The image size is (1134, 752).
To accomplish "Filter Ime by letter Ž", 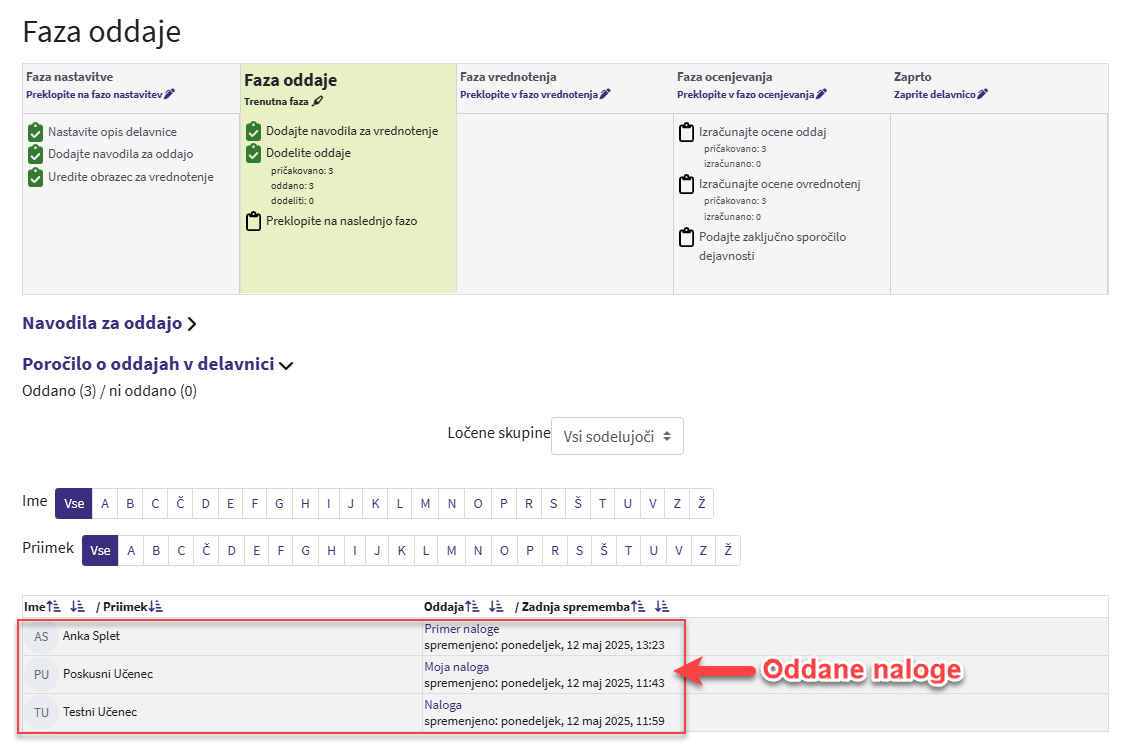I will coord(702,504).
